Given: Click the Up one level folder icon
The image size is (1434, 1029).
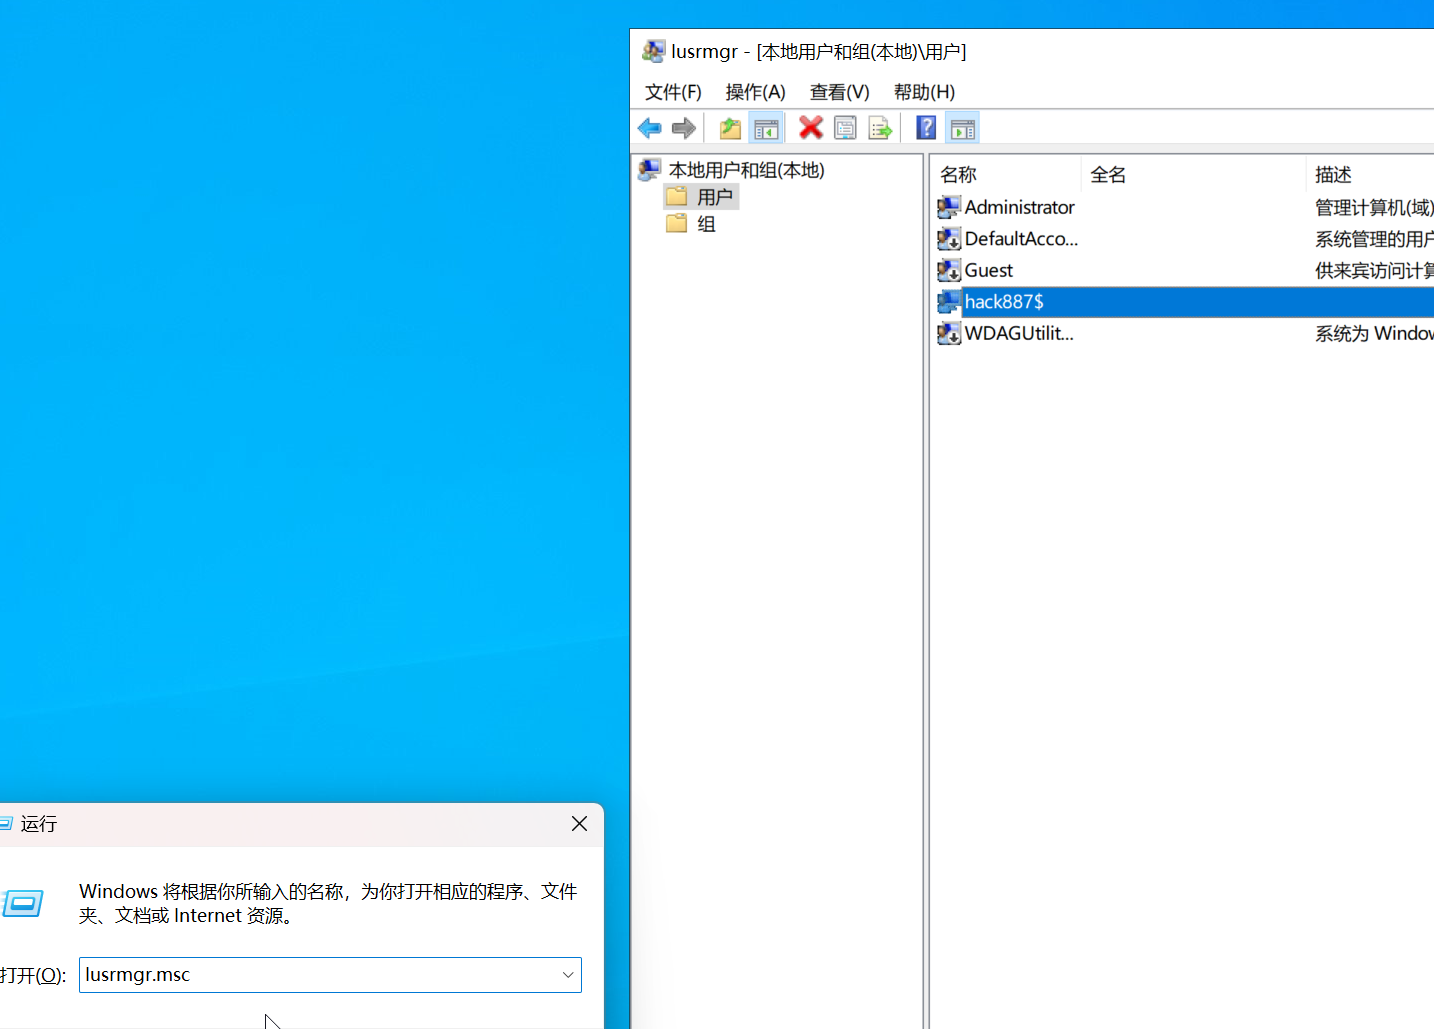Looking at the screenshot, I should point(730,128).
